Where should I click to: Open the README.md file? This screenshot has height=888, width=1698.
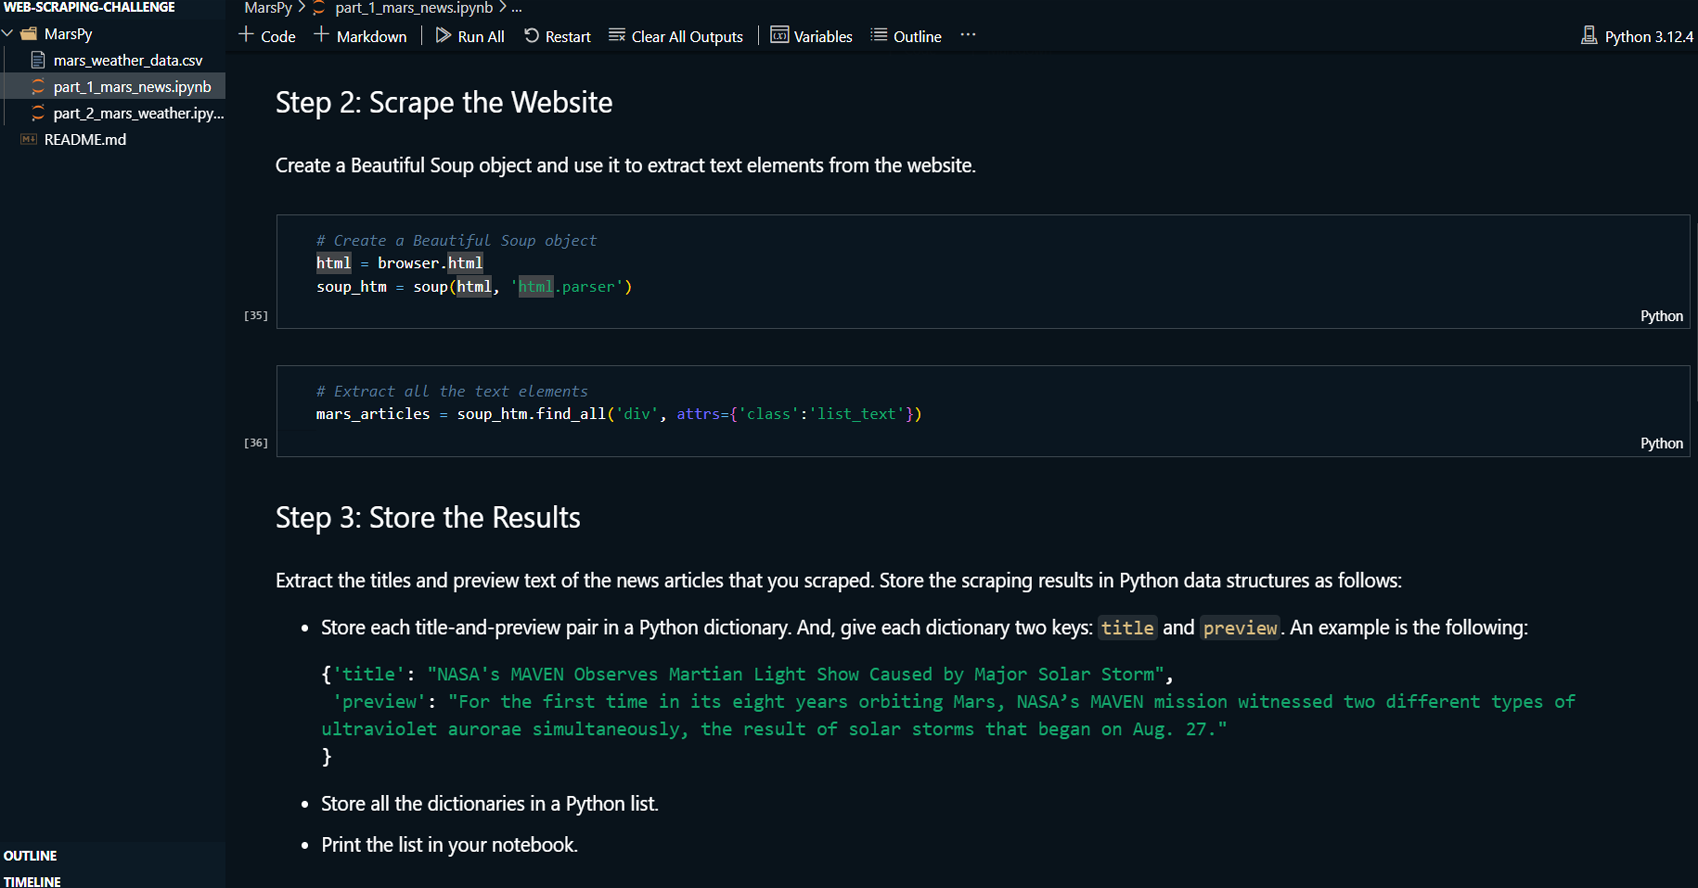click(x=85, y=140)
